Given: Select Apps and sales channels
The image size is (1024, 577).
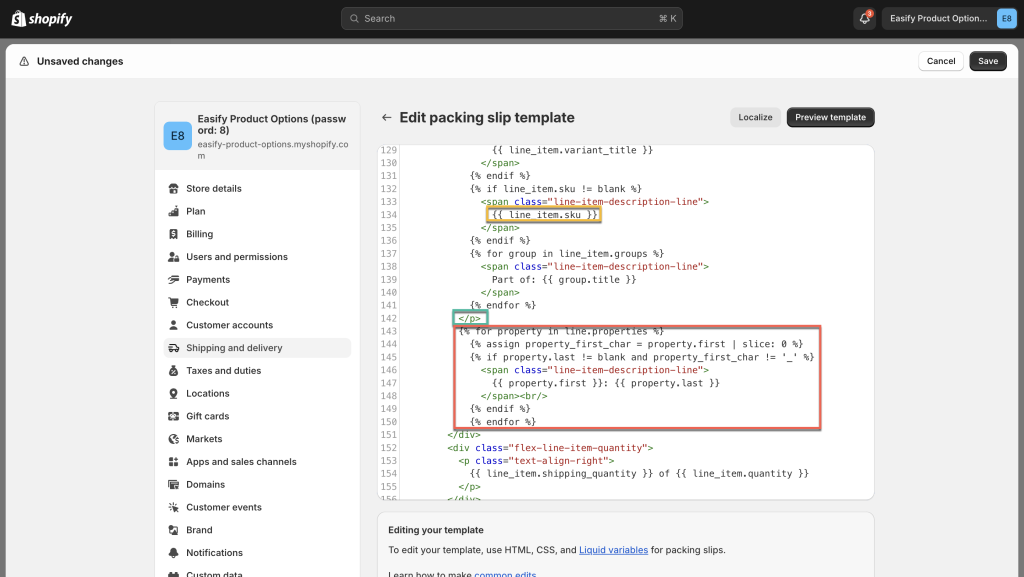Looking at the screenshot, I should 241,462.
